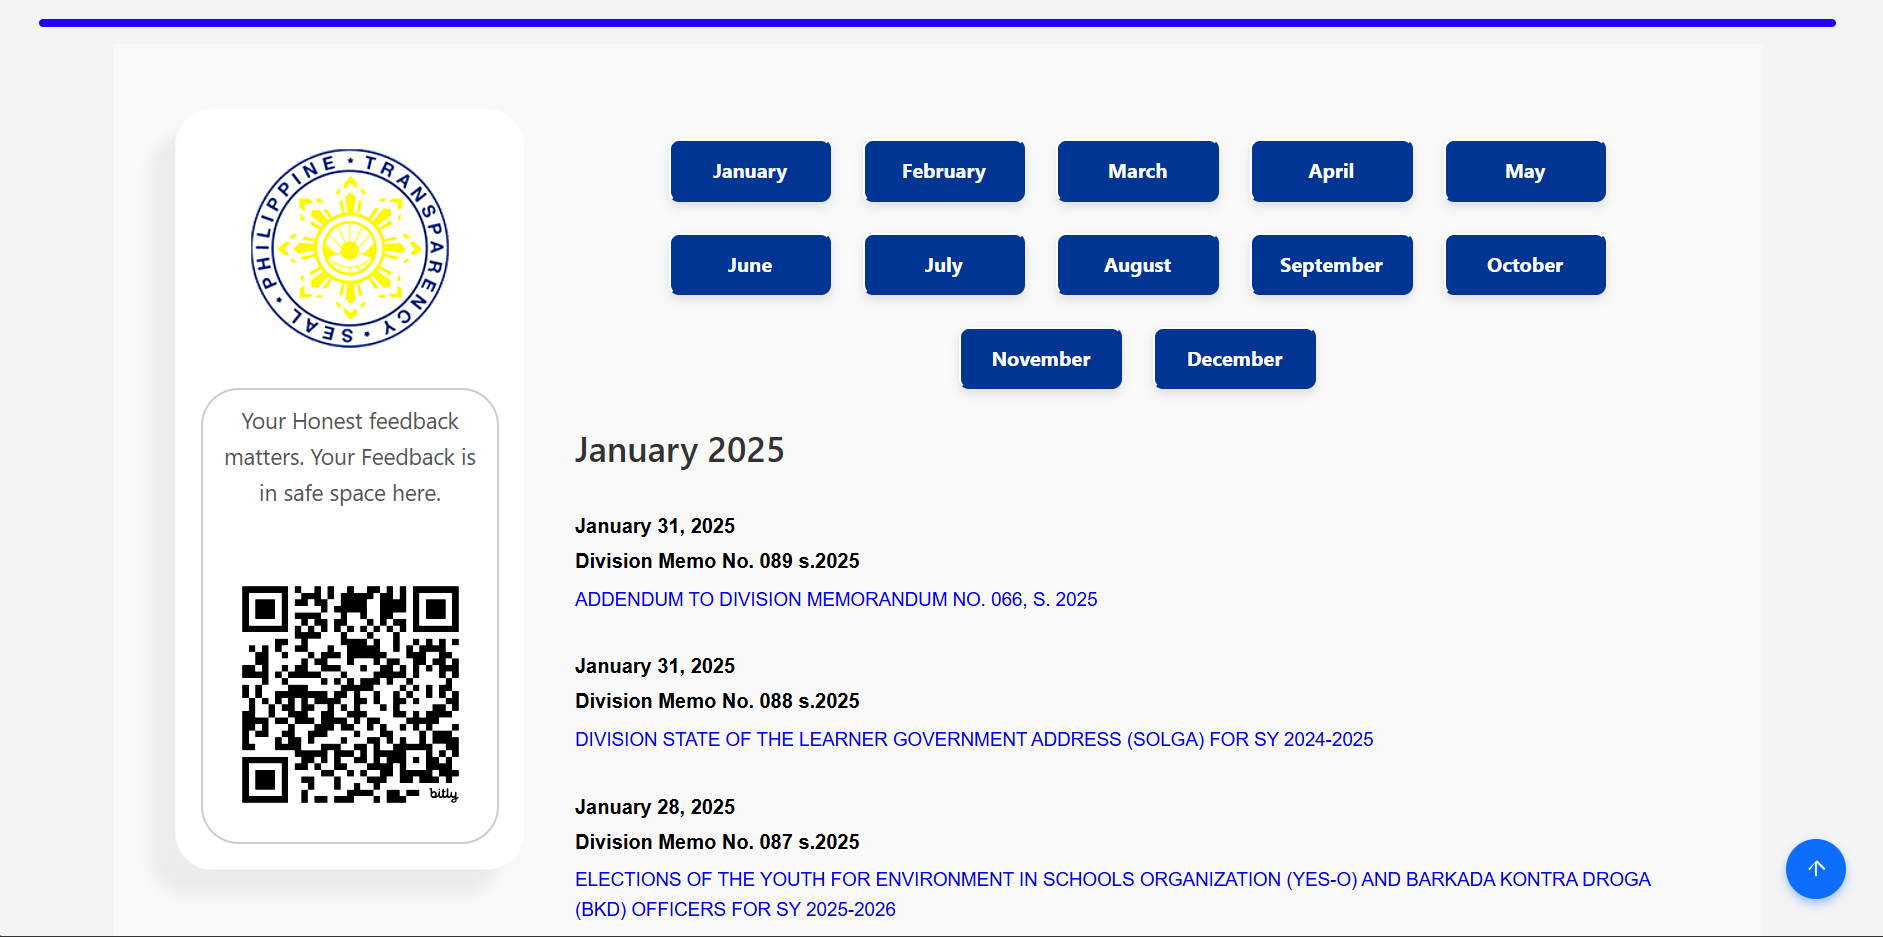This screenshot has width=1883, height=937.
Task: Show April memos
Action: (1332, 171)
